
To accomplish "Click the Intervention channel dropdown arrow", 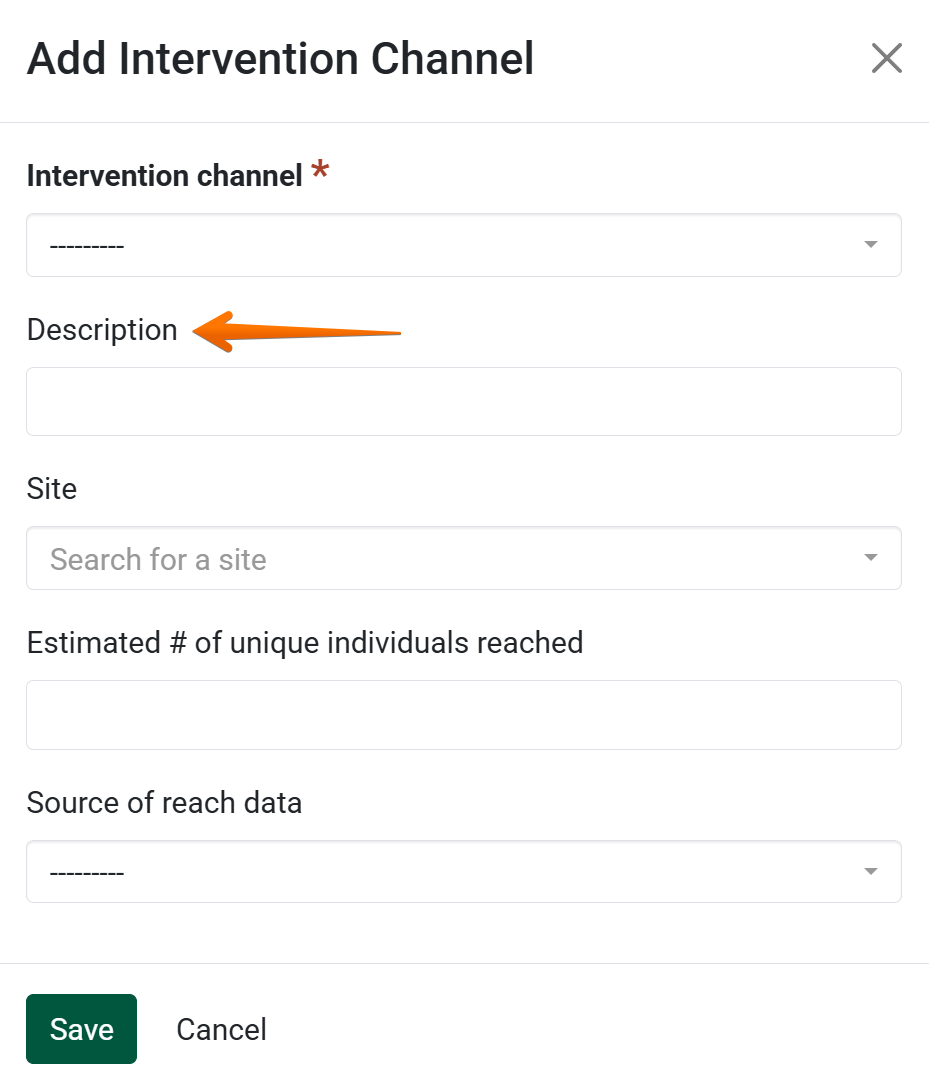I will [871, 245].
